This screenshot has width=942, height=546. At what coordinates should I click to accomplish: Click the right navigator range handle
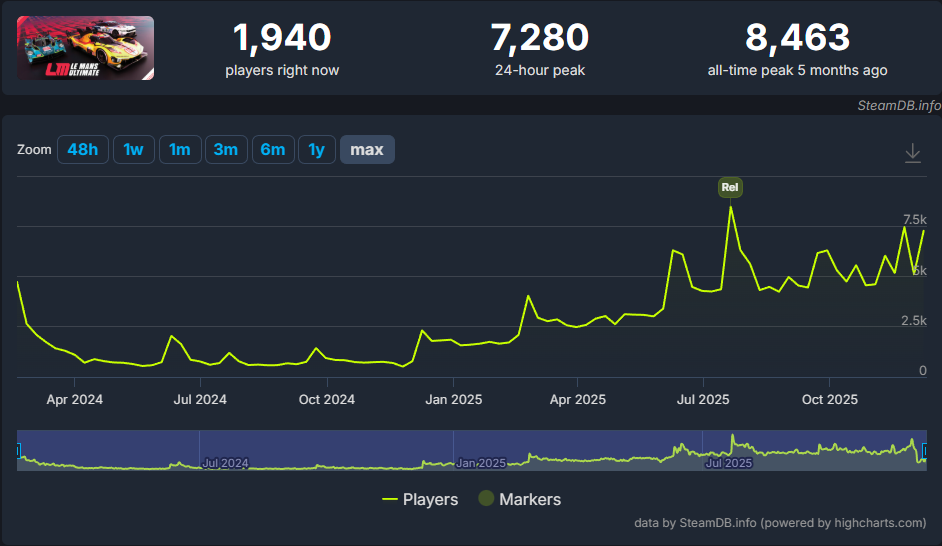coord(925,451)
